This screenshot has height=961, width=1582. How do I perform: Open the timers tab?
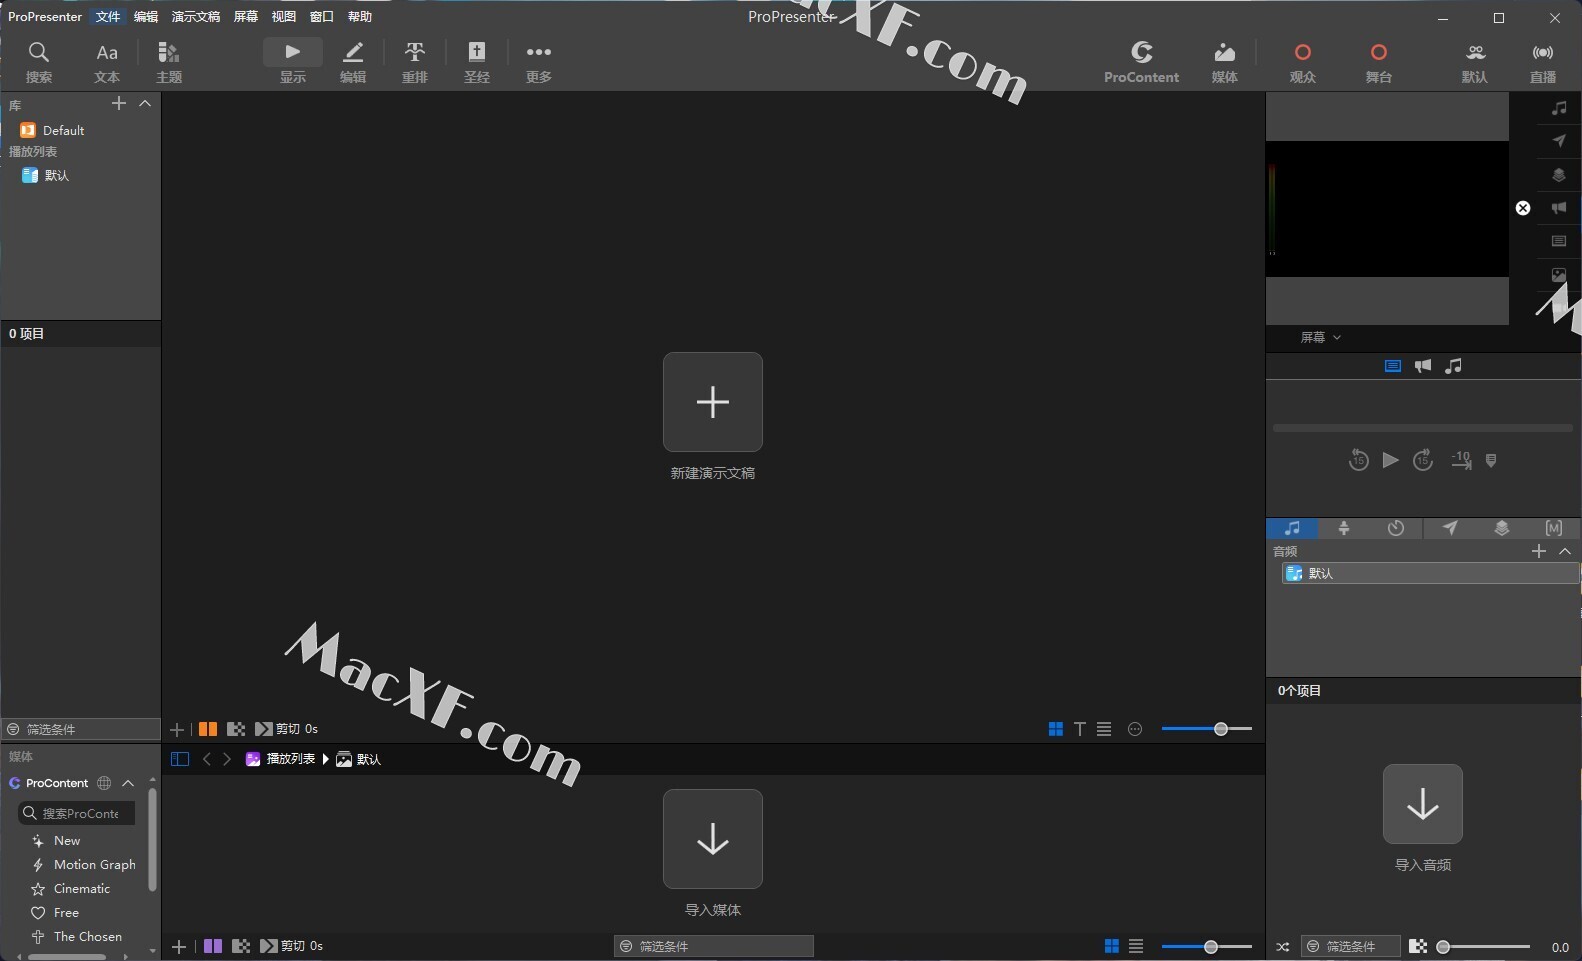1396,528
